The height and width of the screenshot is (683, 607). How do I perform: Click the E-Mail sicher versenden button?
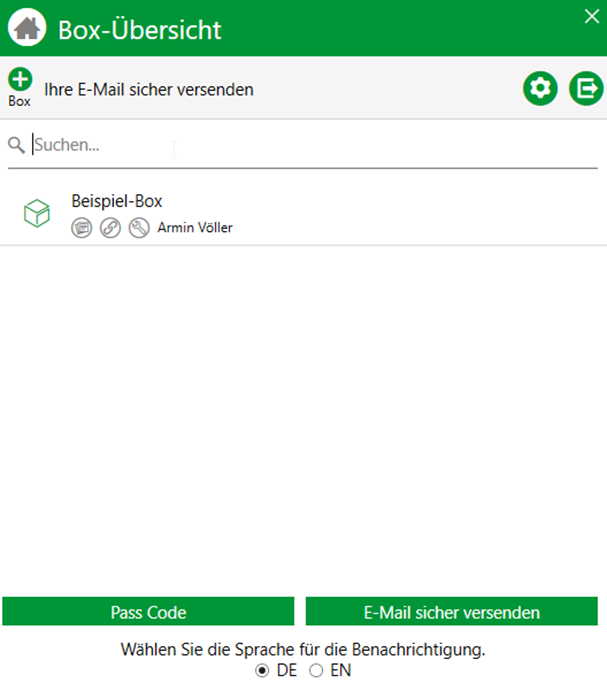452,611
